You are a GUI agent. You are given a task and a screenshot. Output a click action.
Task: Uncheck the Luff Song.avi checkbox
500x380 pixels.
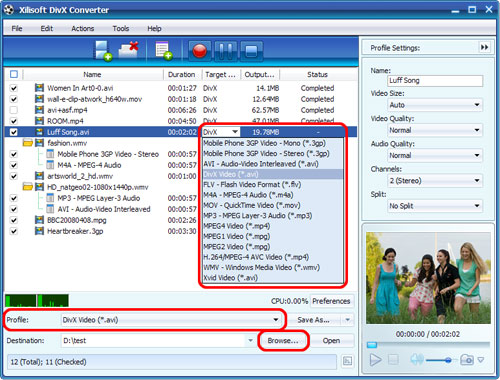click(13, 132)
